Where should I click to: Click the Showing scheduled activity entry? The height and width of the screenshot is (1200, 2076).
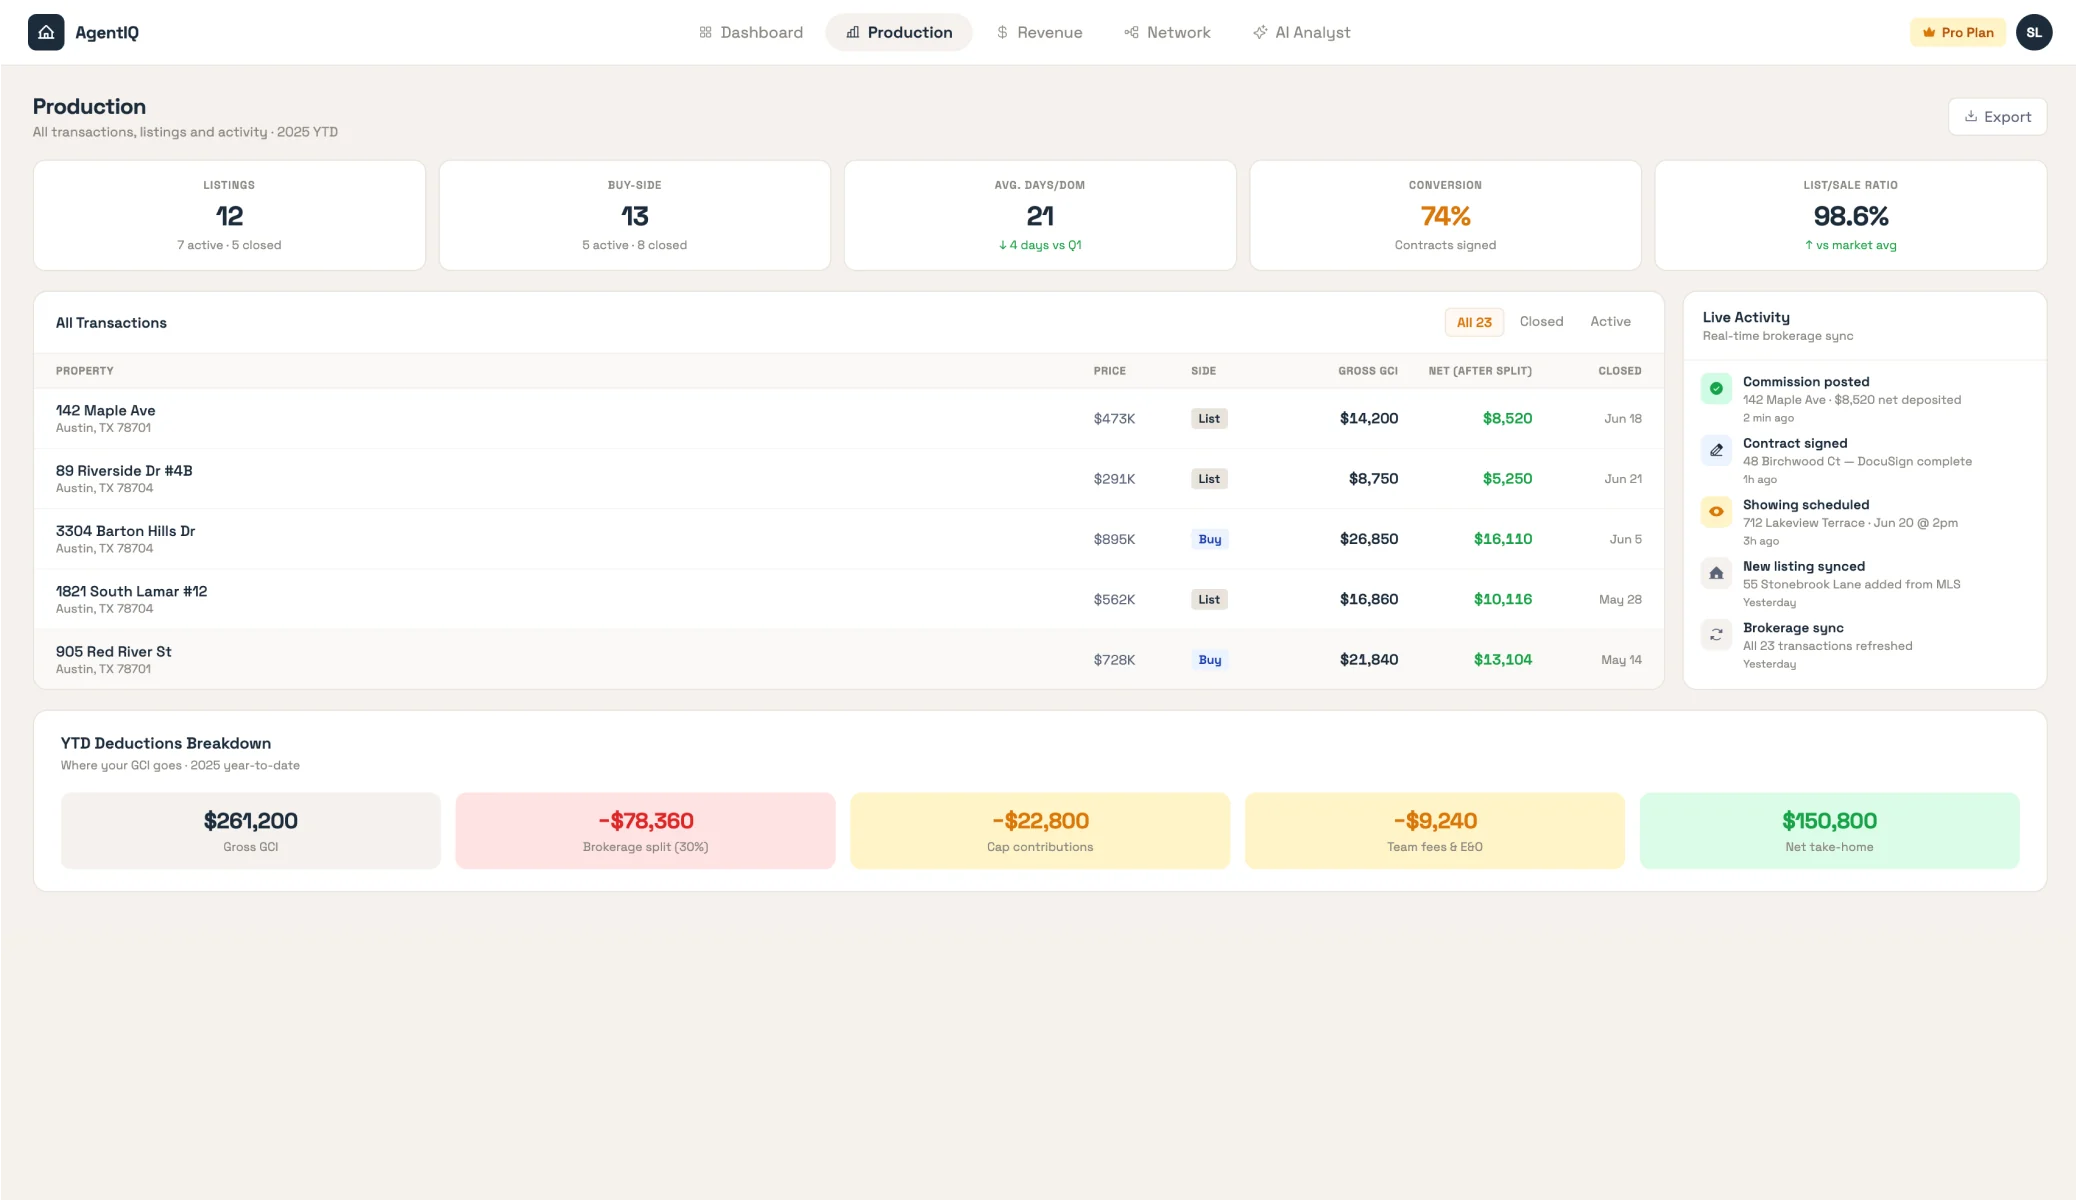point(1850,523)
